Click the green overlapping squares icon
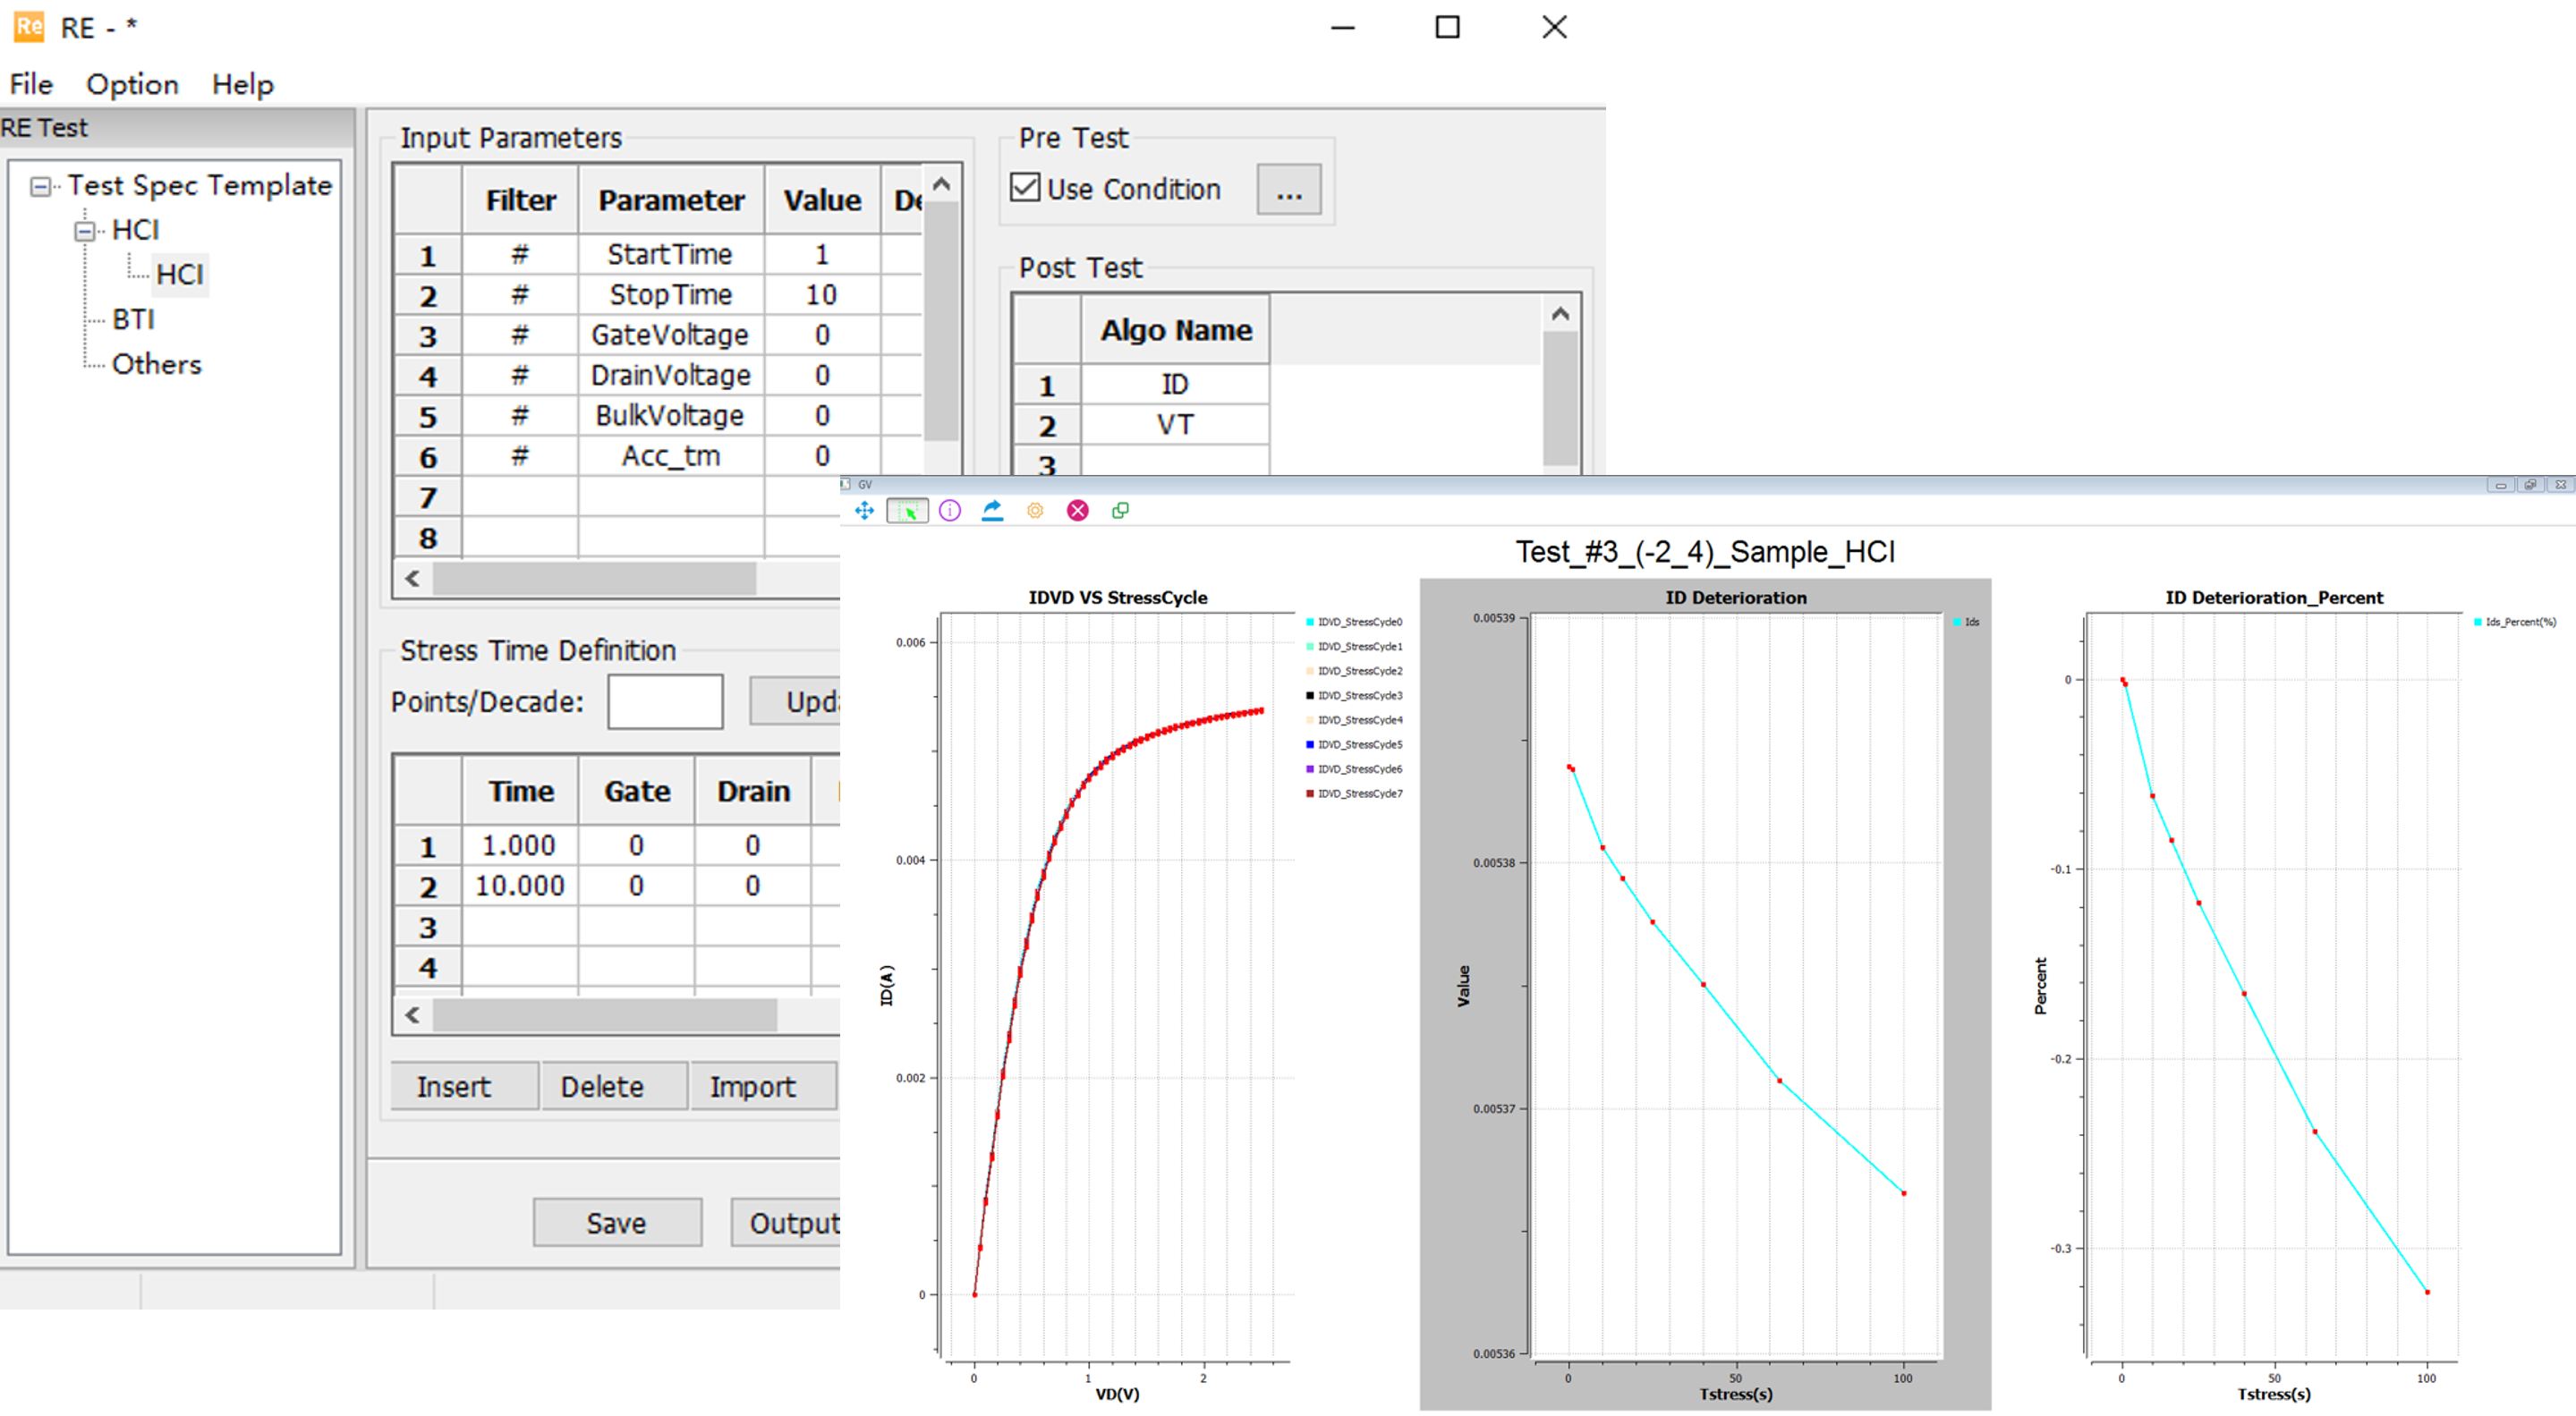Viewport: 2576px width, 1416px height. (x=1120, y=511)
